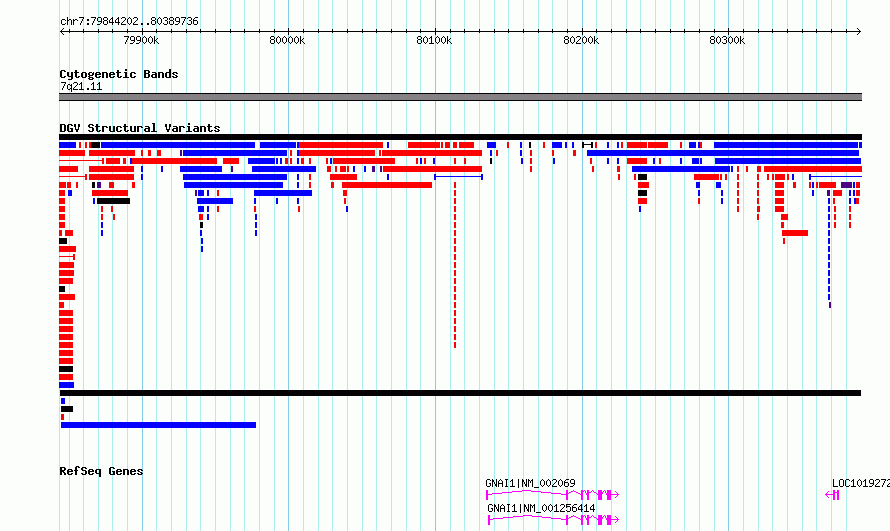890x531 pixels.
Task: Click the left arrow end of ruler
Action: (x=62, y=32)
